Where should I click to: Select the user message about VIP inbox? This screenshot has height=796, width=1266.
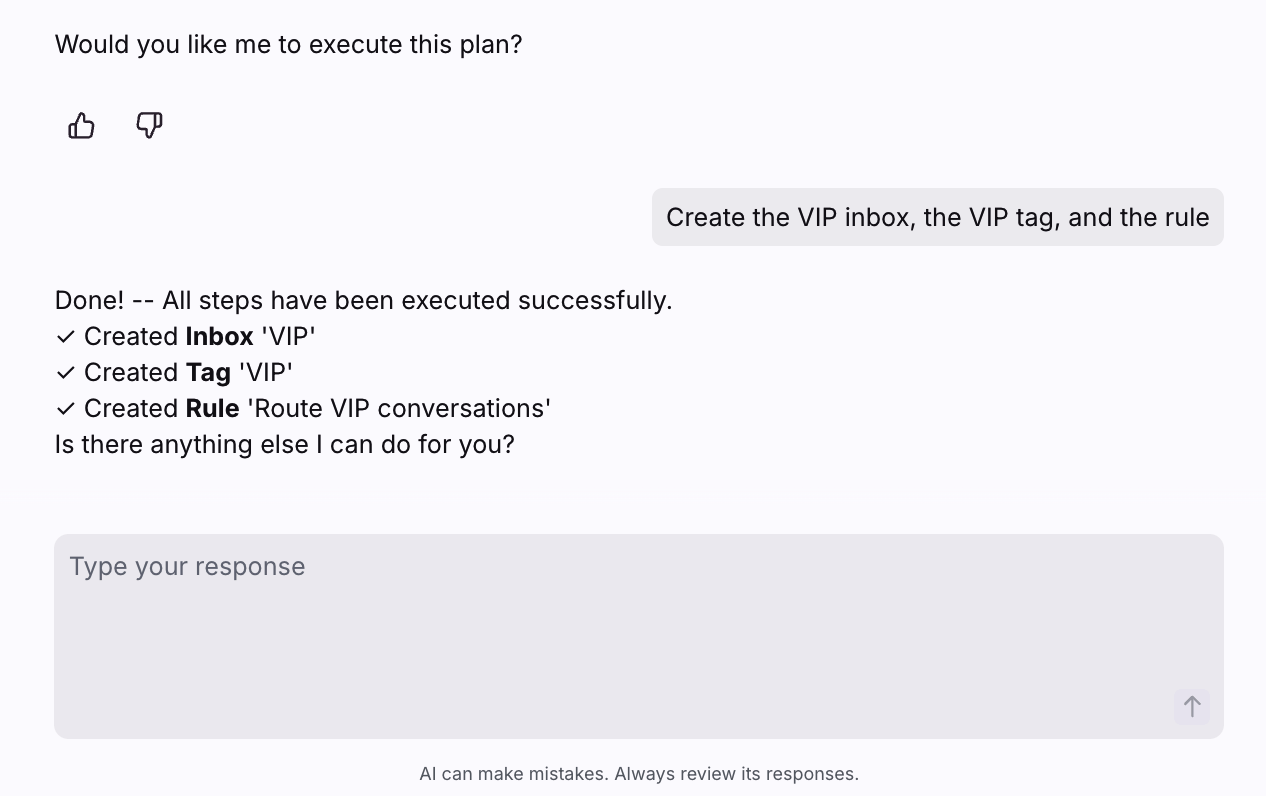pyautogui.click(x=937, y=217)
